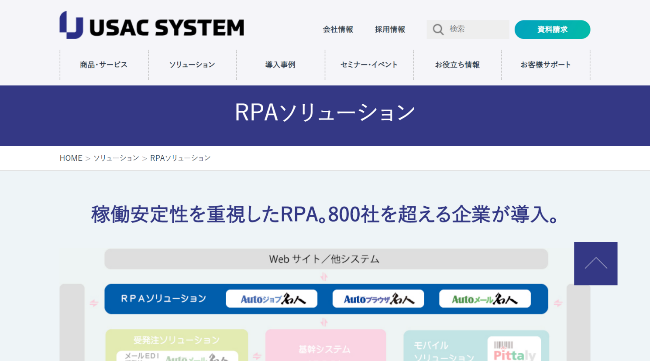Click the Autoジョブ名人 logo
Viewport: 650px width, 361px height.
click(272, 299)
